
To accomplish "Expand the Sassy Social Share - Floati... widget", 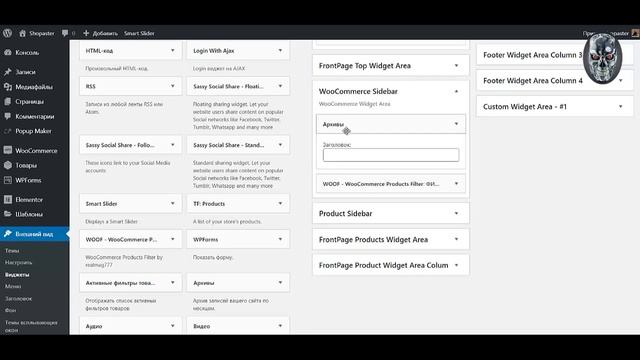I will tap(280, 86).
